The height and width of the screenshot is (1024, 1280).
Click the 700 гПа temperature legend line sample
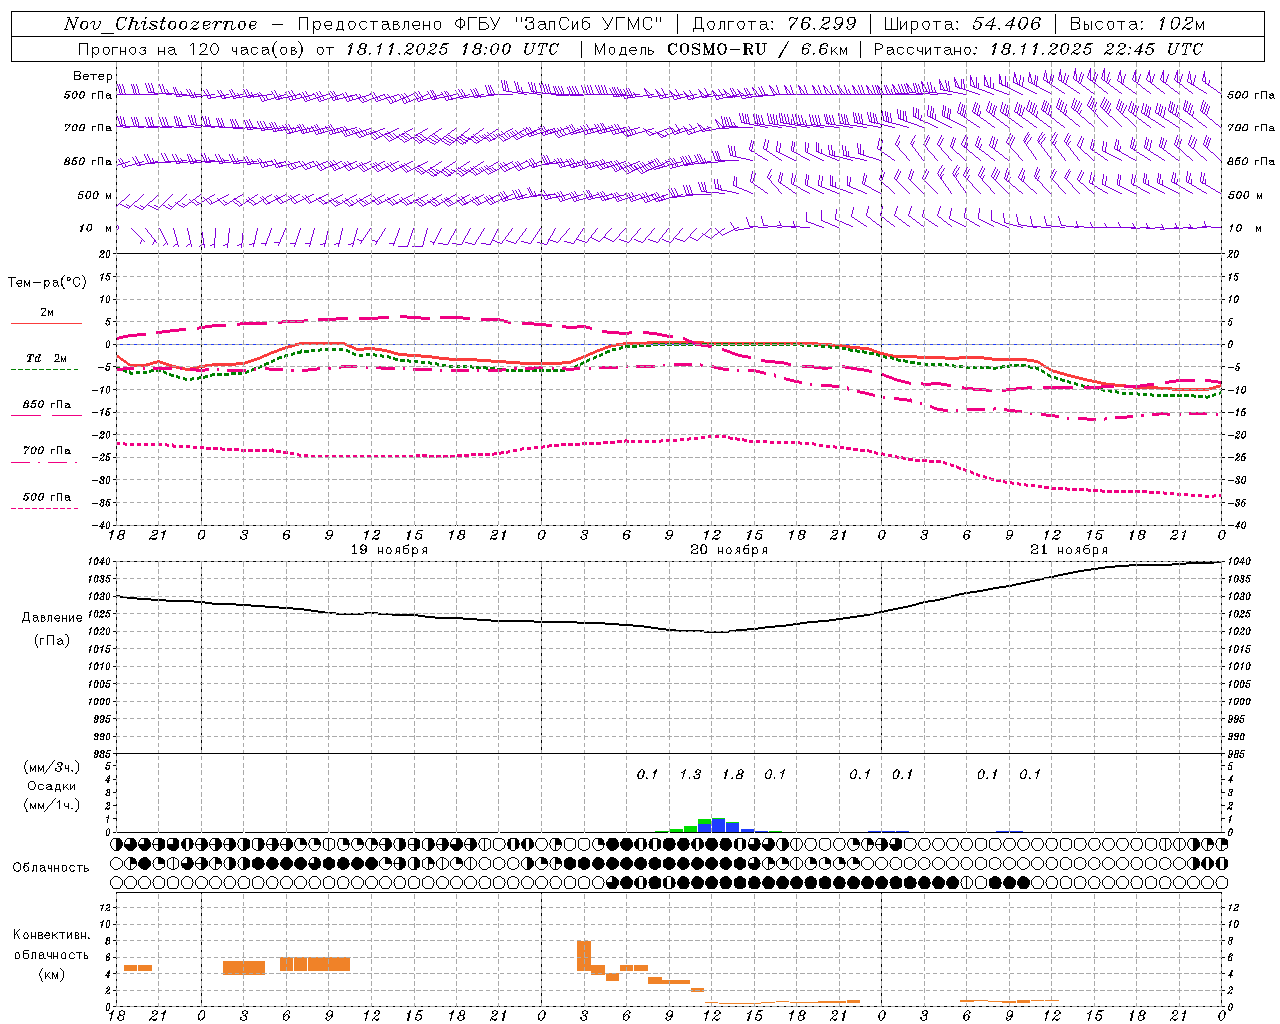click(x=44, y=463)
